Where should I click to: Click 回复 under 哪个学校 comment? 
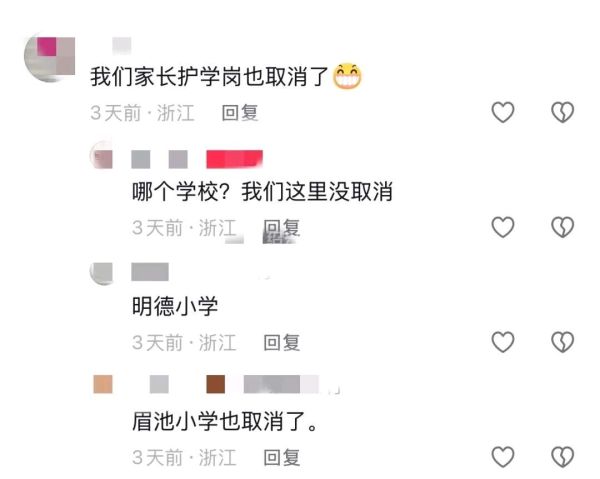point(282,228)
